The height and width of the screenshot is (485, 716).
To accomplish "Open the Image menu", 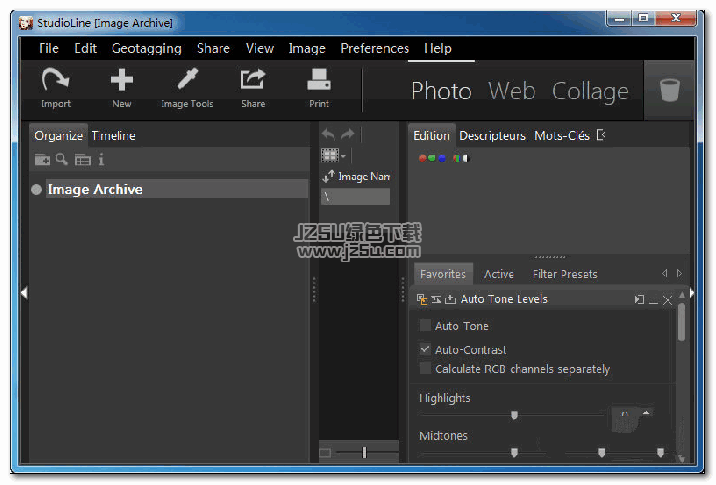I will (307, 48).
